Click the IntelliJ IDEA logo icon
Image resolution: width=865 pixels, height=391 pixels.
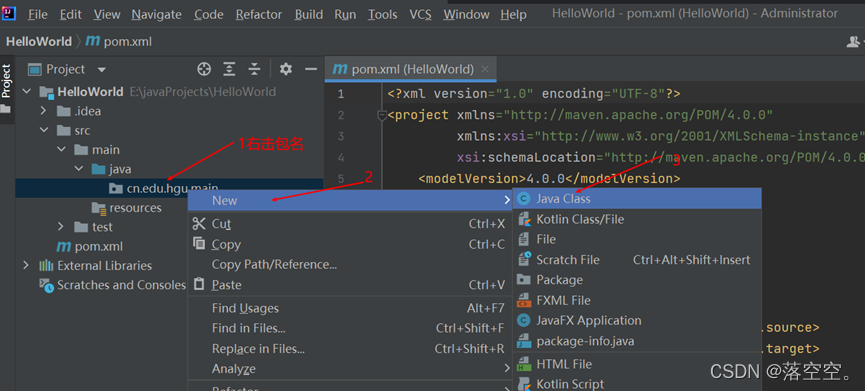tap(8, 13)
